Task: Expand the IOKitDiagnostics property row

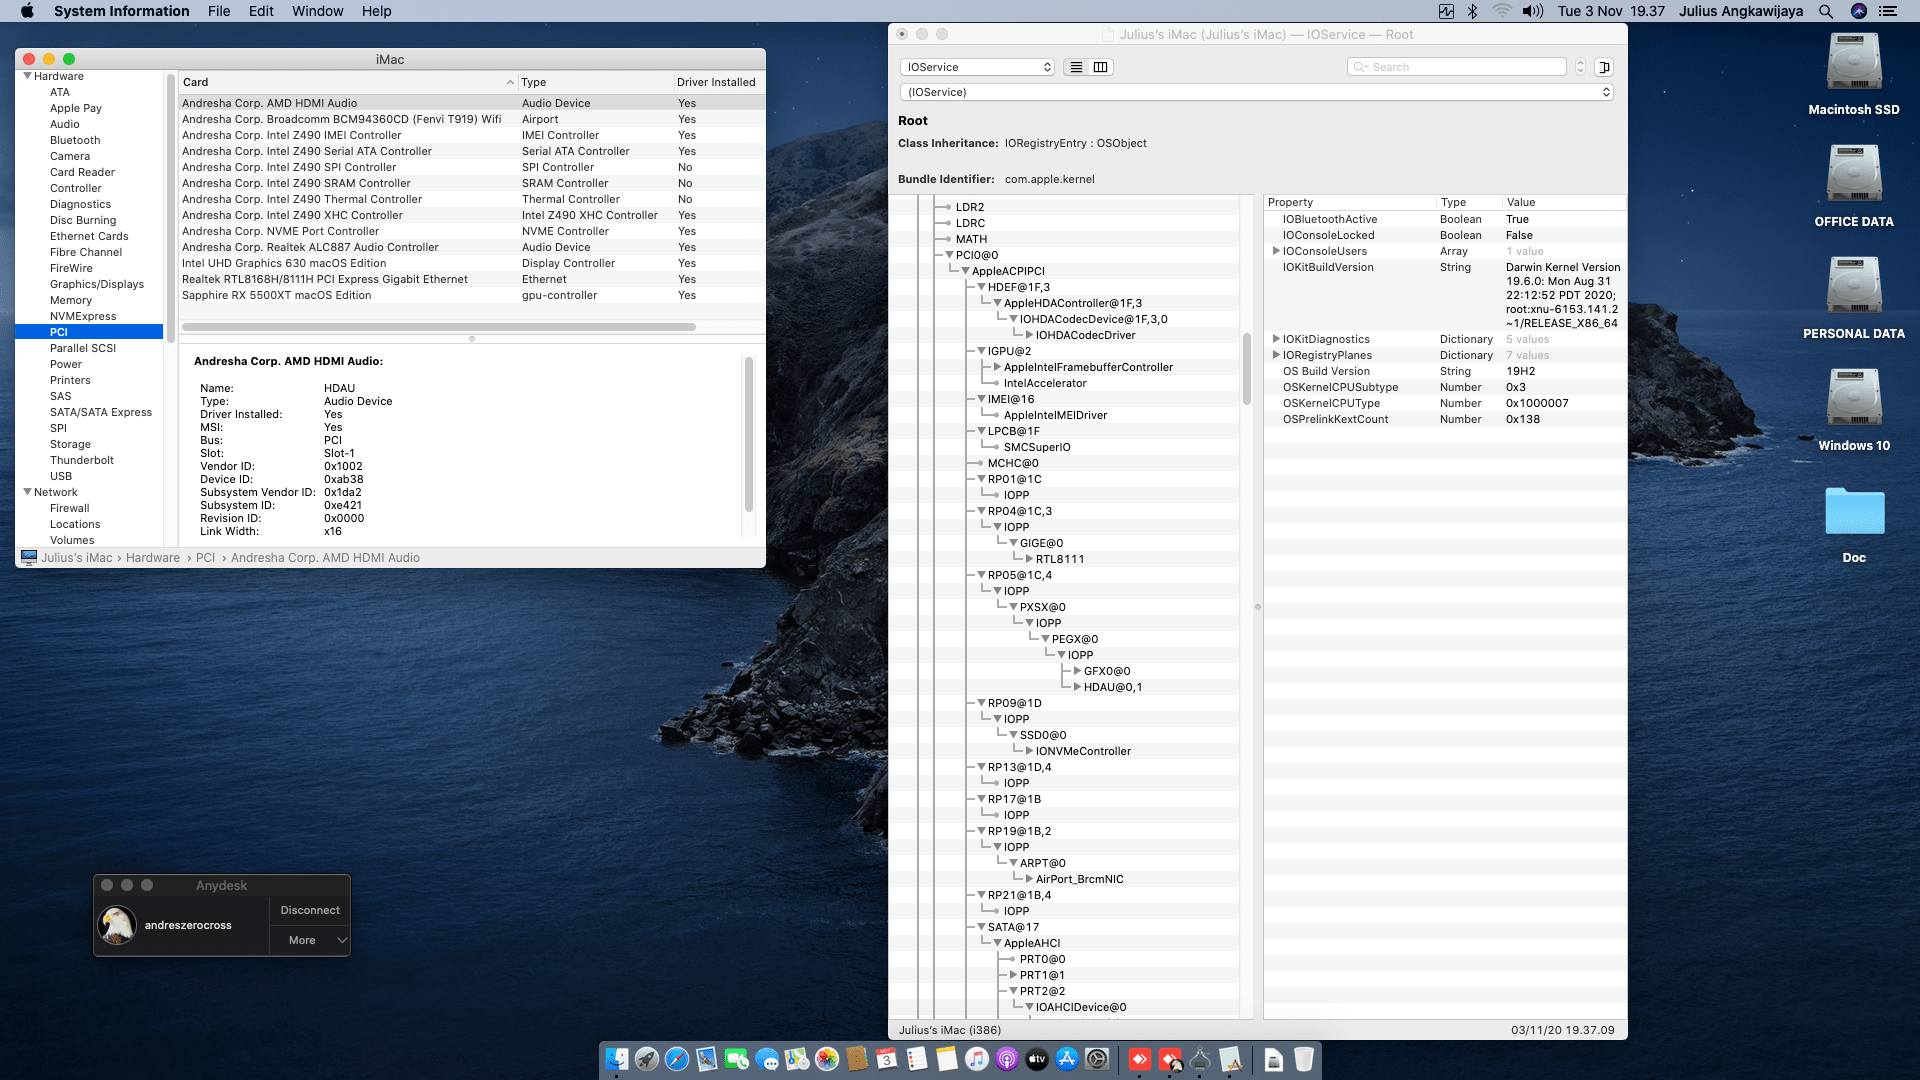Action: pyautogui.click(x=1276, y=339)
